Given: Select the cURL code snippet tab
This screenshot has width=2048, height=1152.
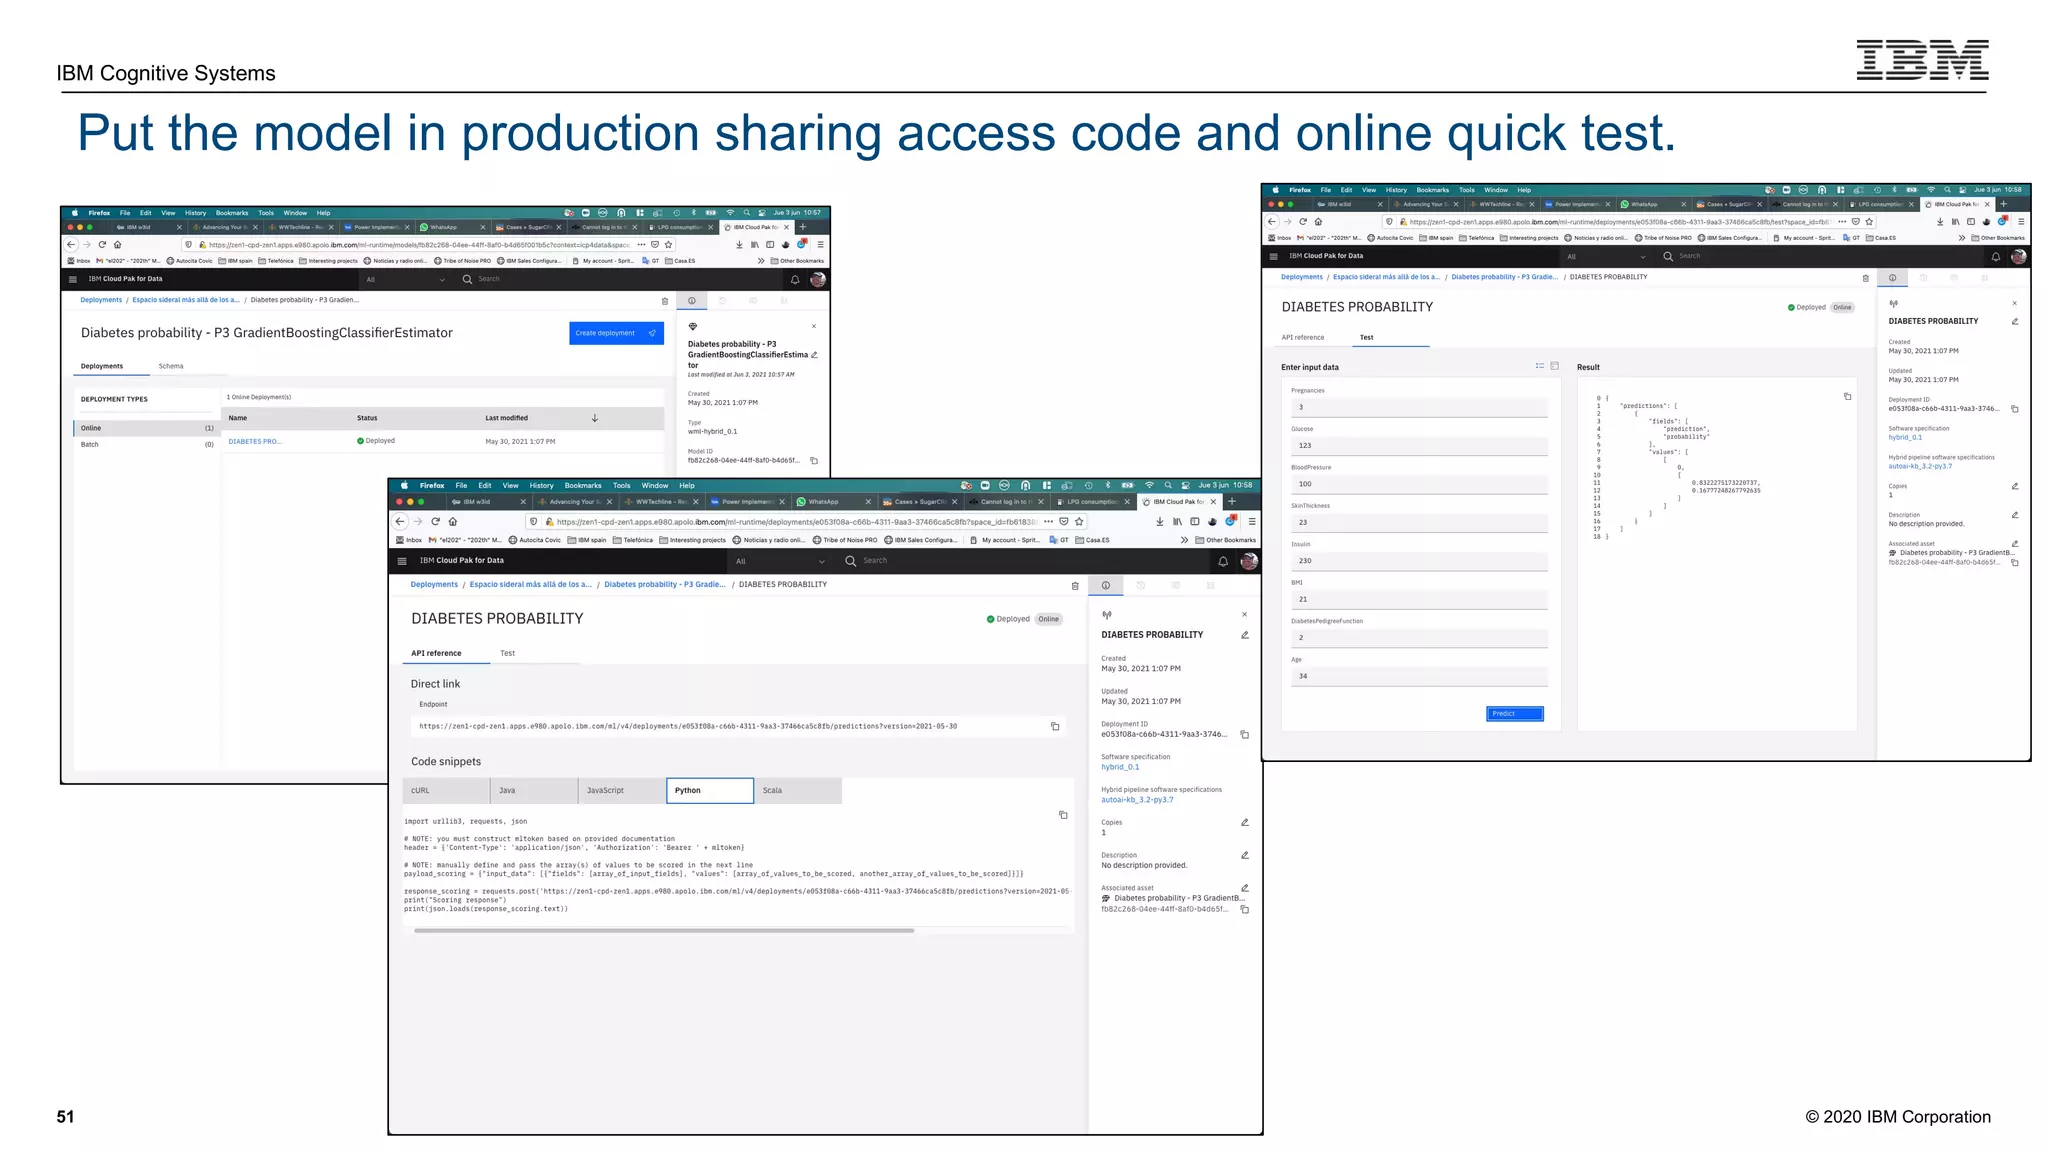Looking at the screenshot, I should pyautogui.click(x=446, y=790).
